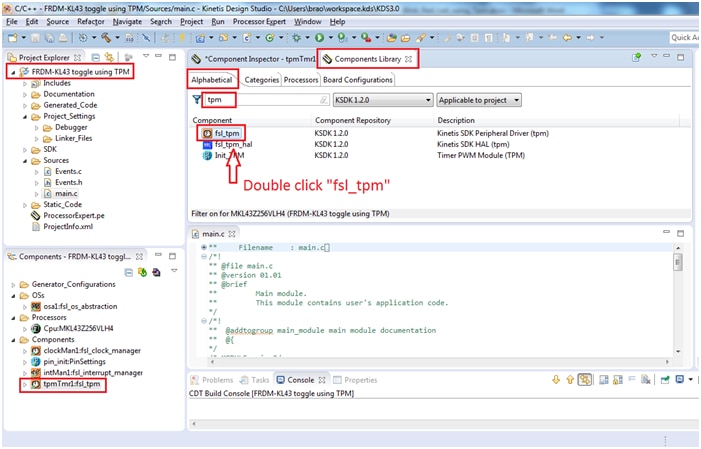Viewport: 701px width, 449px height.
Task: Click the Open Console icon
Action: (680, 380)
